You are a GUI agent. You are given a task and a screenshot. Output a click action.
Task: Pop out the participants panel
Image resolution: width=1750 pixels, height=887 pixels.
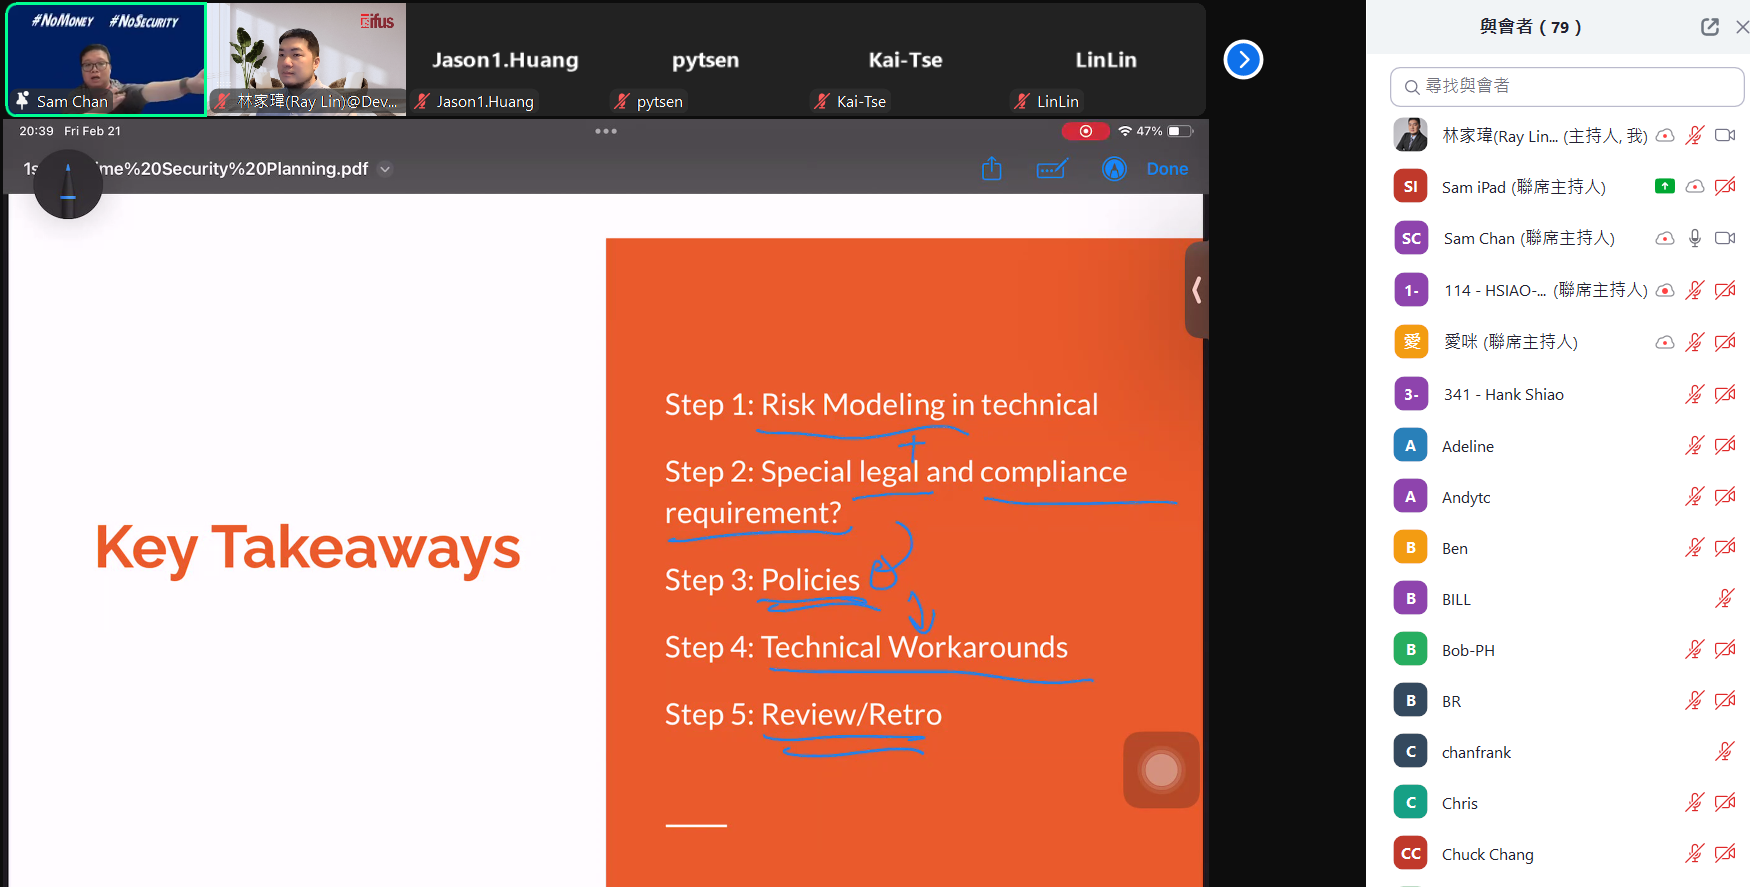pyautogui.click(x=1710, y=27)
